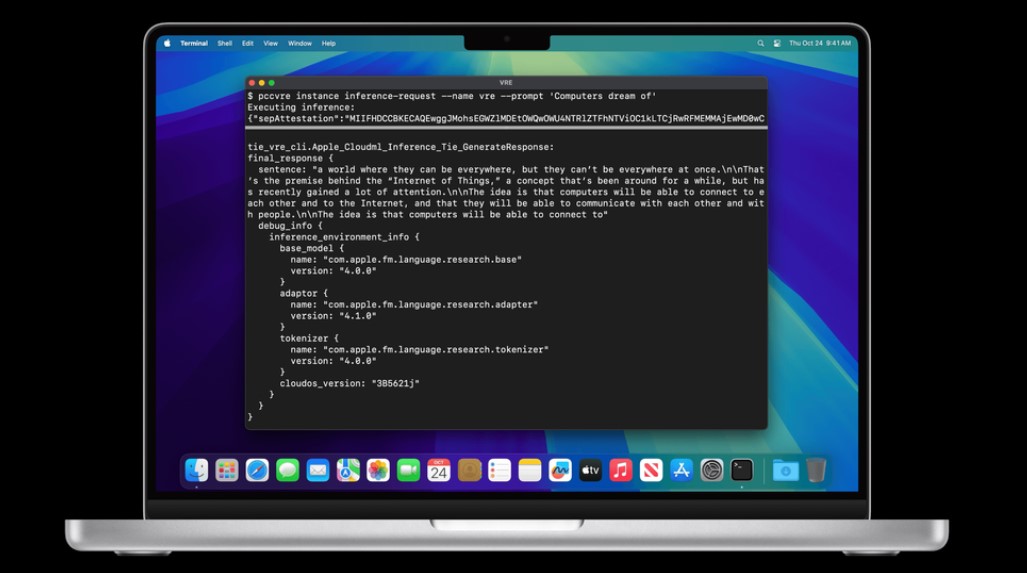Viewport: 1027px width, 573px height.
Task: Launch Reminders from the Dock
Action: coord(499,470)
